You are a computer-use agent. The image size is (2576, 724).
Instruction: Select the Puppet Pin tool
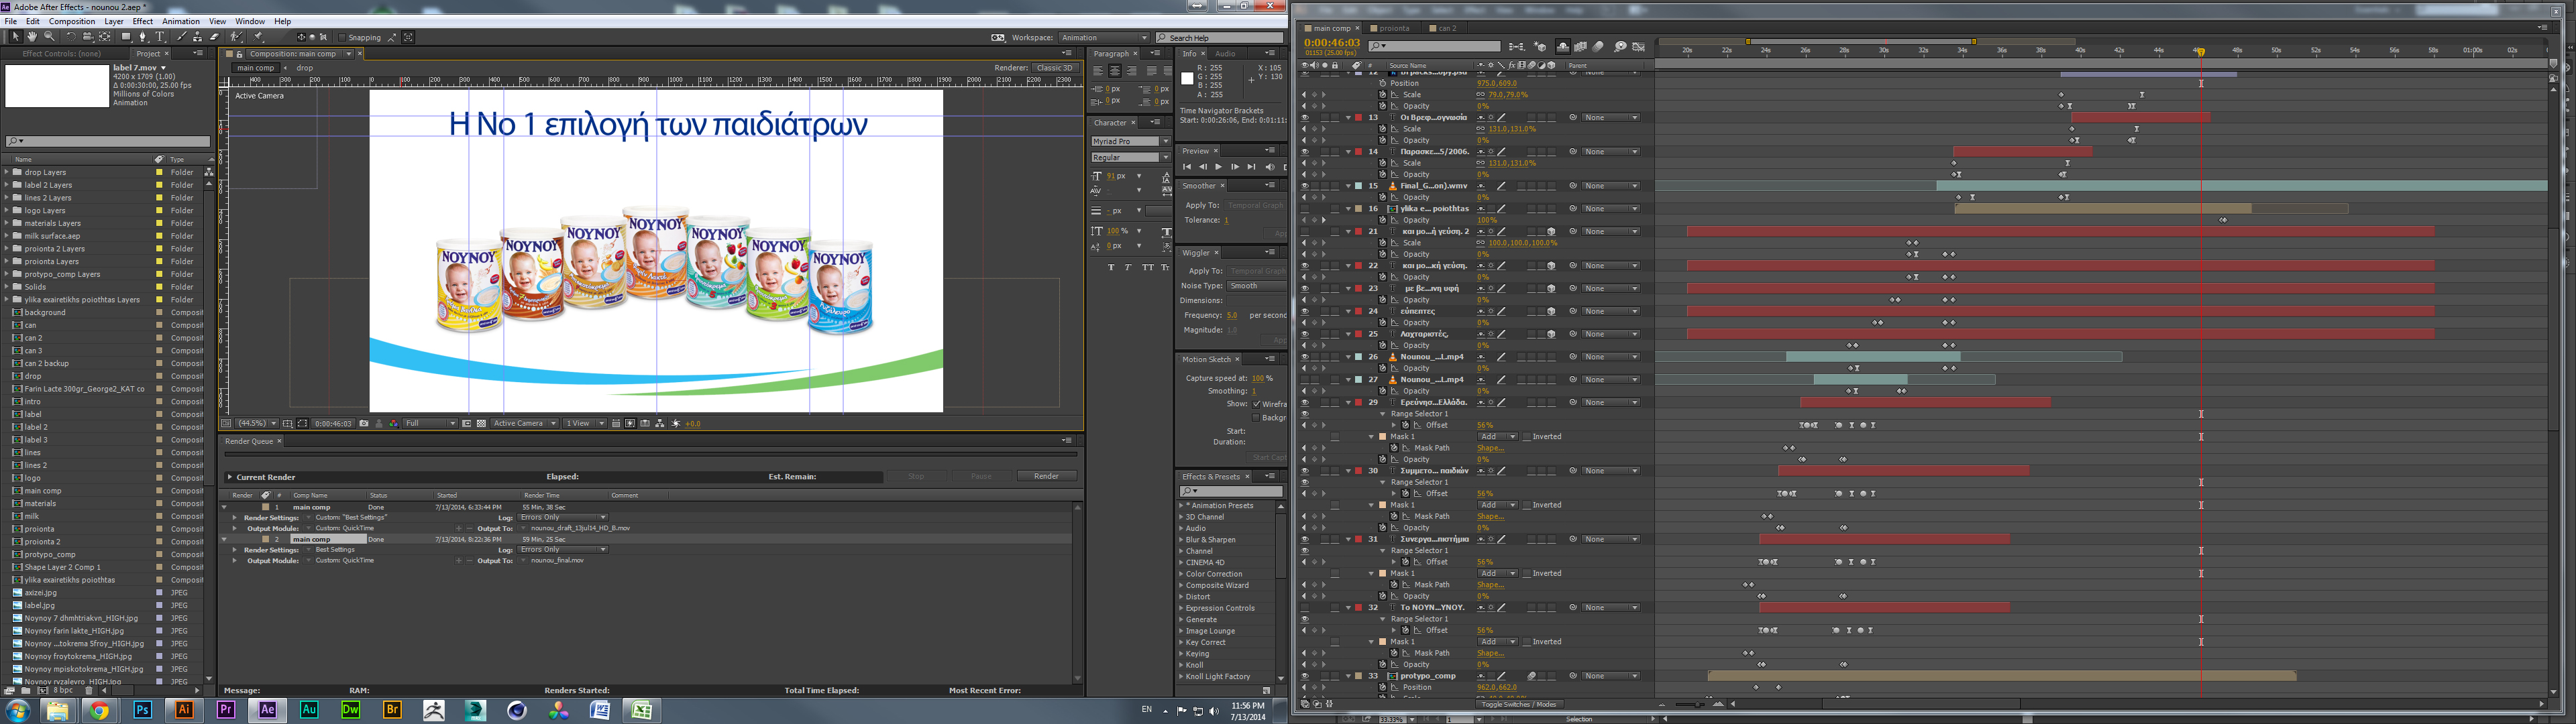click(257, 37)
